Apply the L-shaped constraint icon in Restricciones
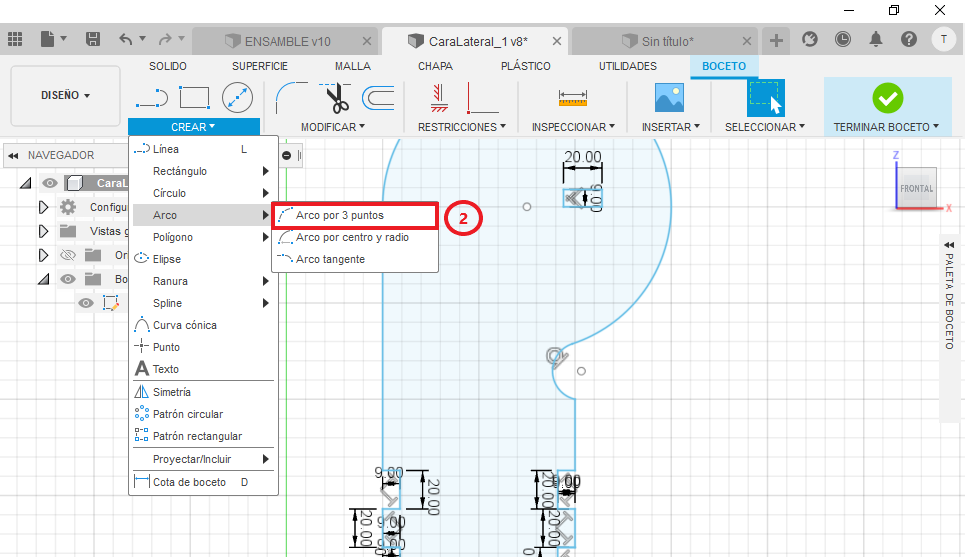Image resolution: width=965 pixels, height=557 pixels. click(482, 98)
